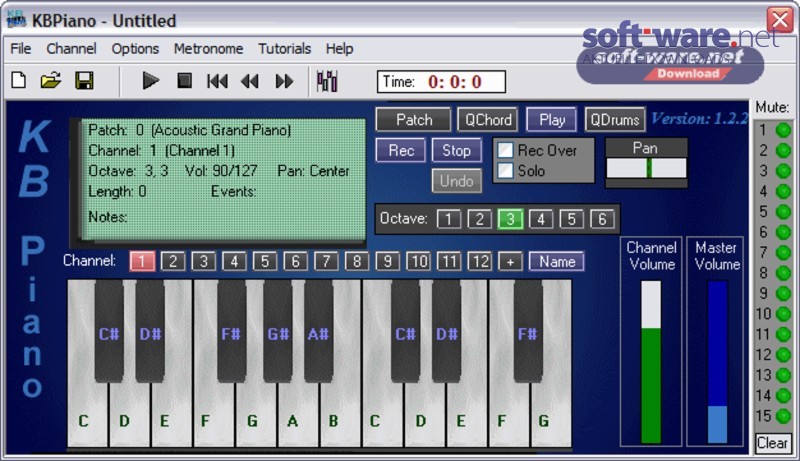Click the blue Stop button
Image resolution: width=800 pixels, height=461 pixels.
click(x=456, y=150)
